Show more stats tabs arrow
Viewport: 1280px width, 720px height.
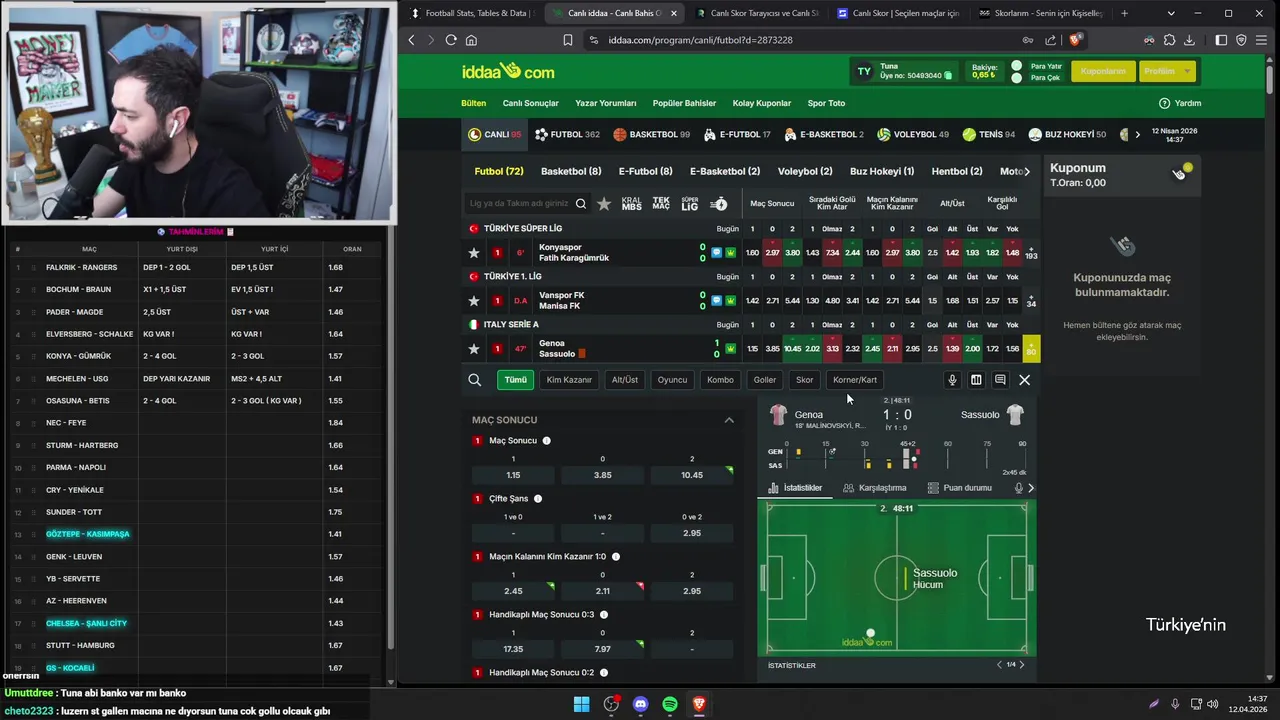click(1031, 488)
